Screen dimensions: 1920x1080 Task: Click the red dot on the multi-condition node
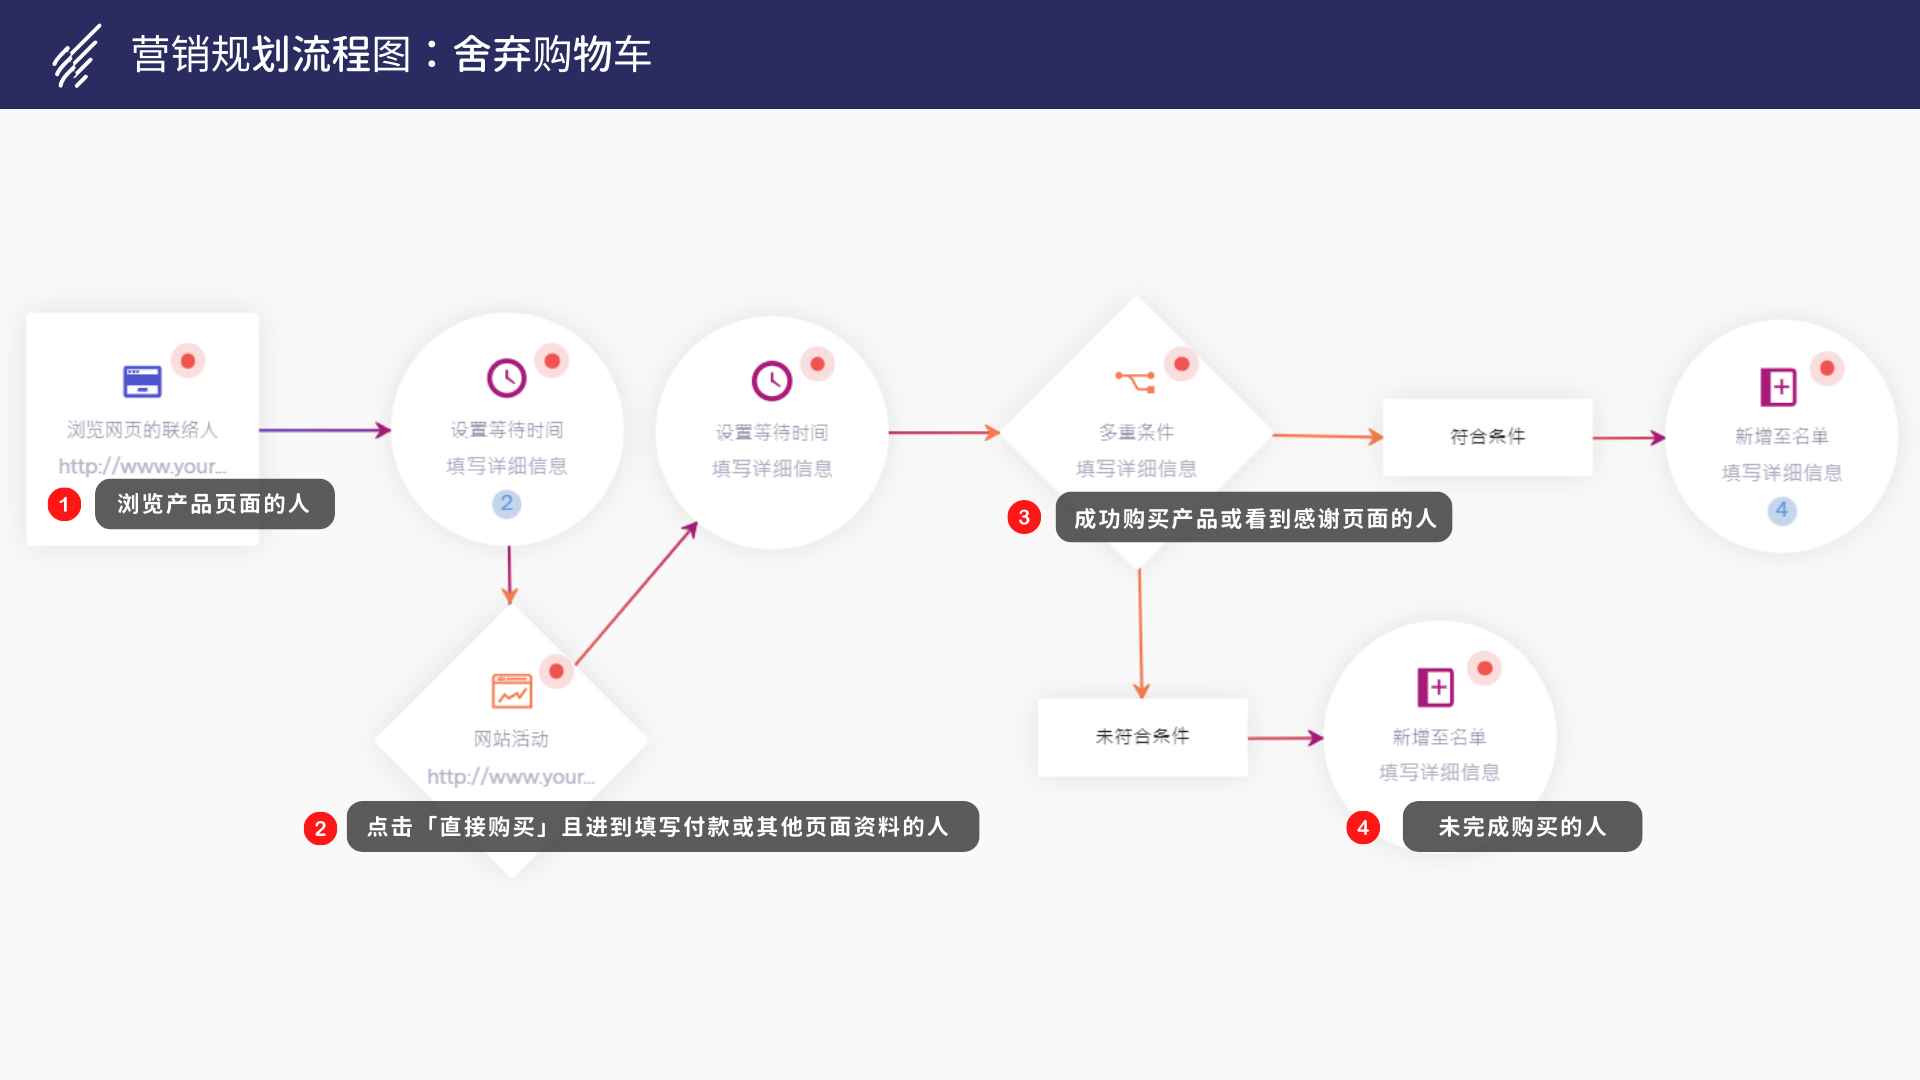point(1182,364)
